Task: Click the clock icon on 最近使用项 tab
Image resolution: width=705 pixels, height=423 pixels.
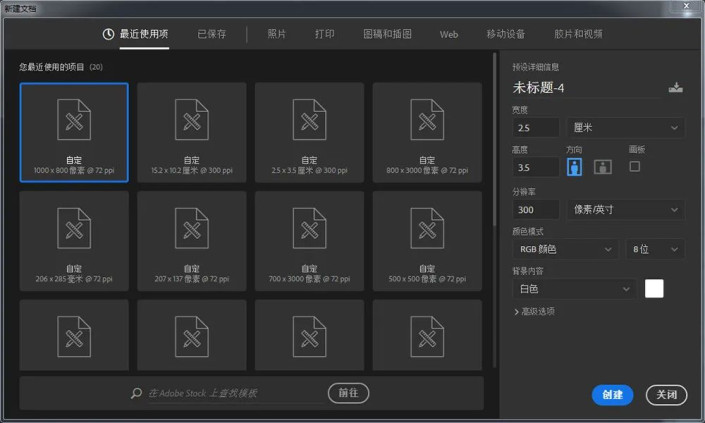Action: [x=108, y=34]
